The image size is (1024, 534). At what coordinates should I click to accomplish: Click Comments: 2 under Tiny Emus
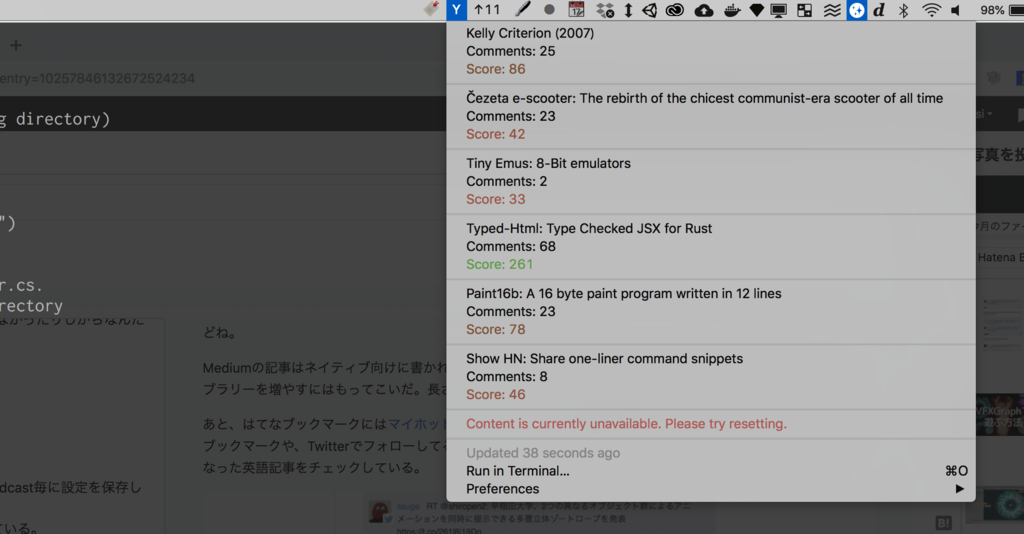point(506,181)
